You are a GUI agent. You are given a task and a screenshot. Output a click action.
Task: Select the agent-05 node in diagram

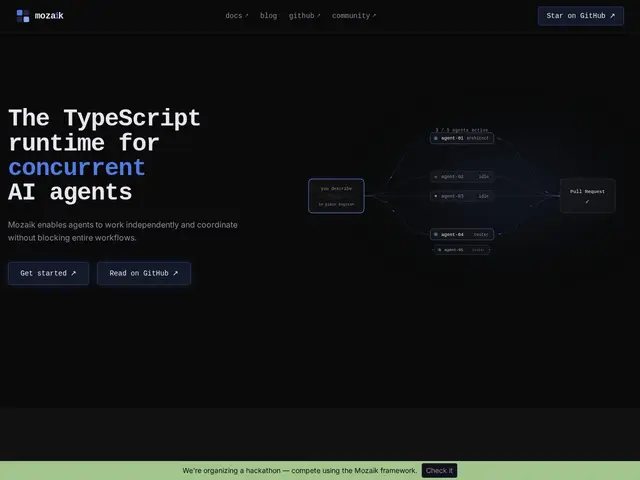pyautogui.click(x=462, y=250)
